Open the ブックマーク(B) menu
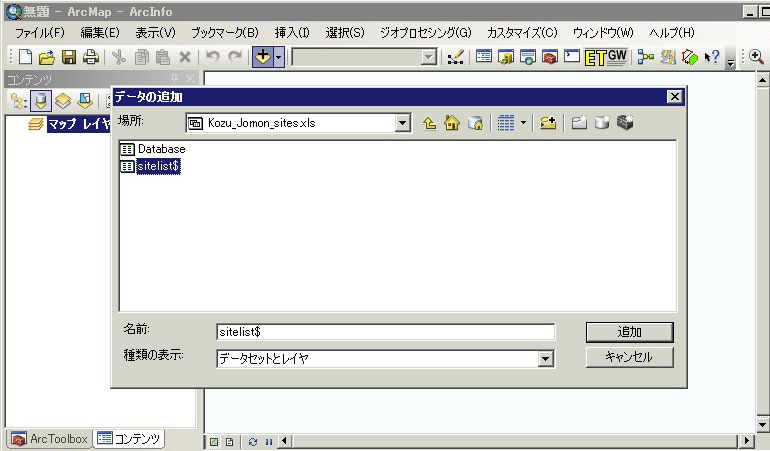The image size is (770, 451). tap(225, 32)
